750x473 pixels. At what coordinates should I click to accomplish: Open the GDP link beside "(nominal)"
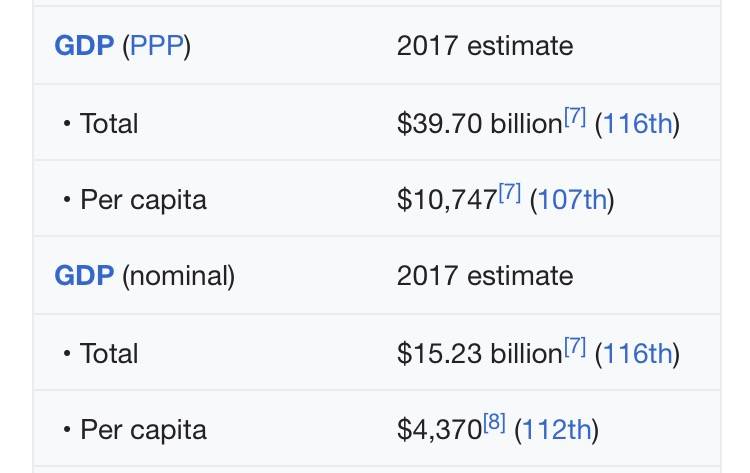click(84, 276)
